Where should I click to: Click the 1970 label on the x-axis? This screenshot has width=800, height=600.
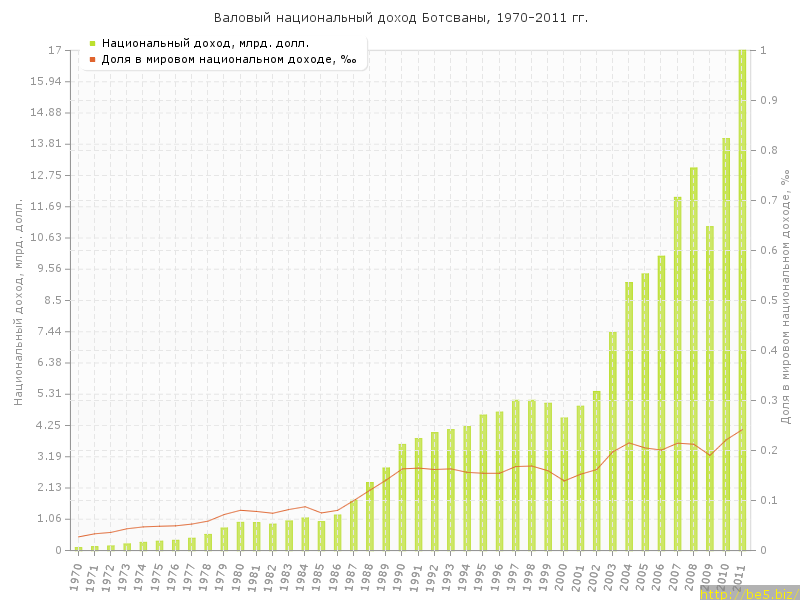77,574
